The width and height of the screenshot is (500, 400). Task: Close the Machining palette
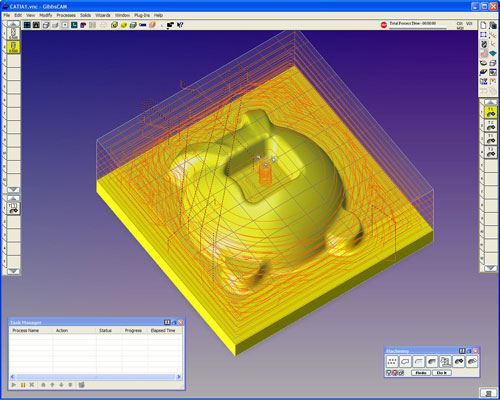point(475,351)
